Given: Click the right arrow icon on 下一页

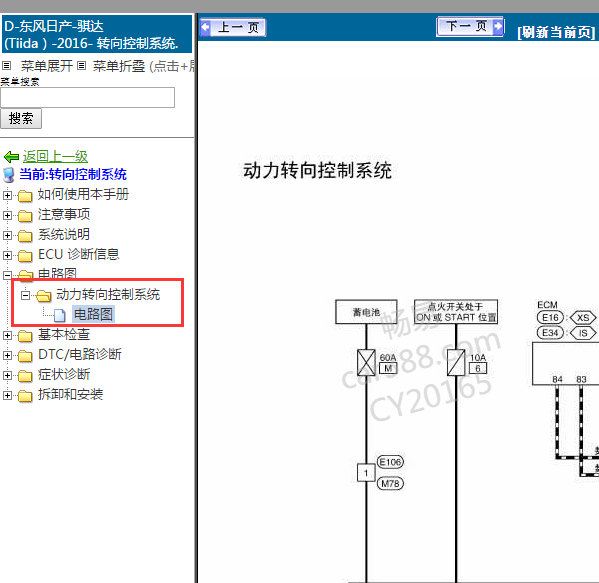Looking at the screenshot, I should coord(498,26).
